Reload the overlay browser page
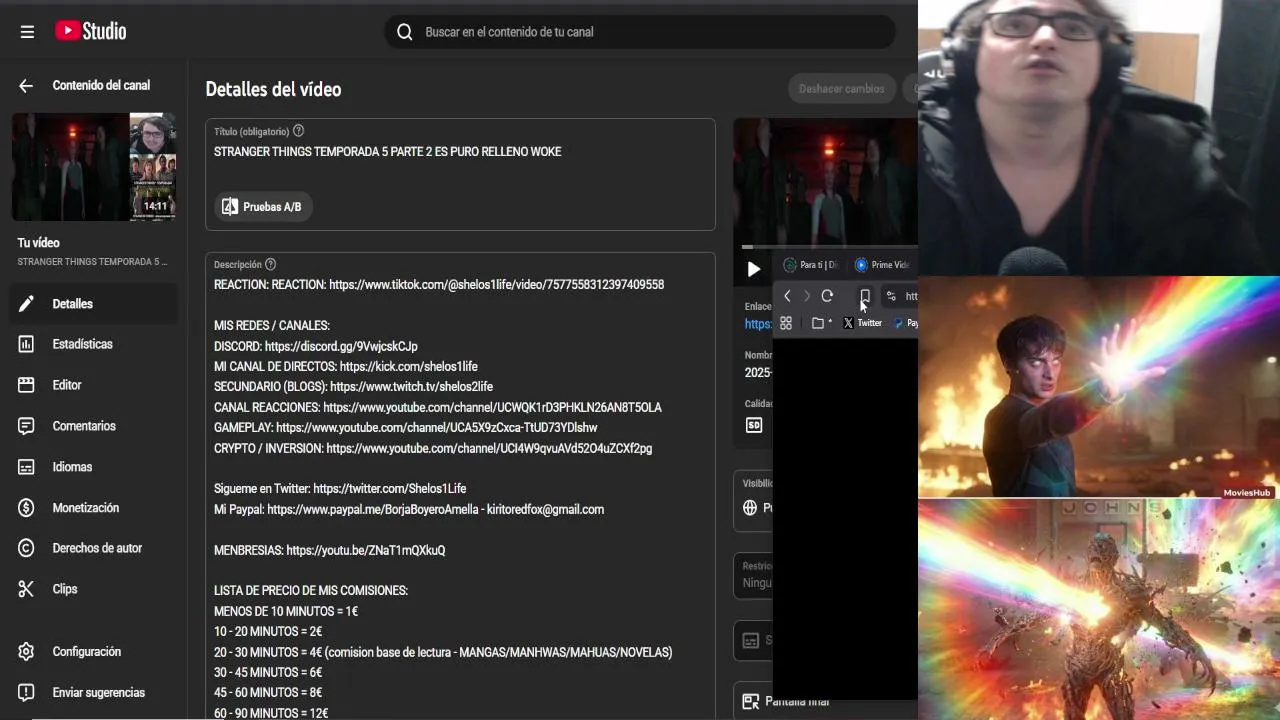This screenshot has height=720, width=1280. coord(827,296)
